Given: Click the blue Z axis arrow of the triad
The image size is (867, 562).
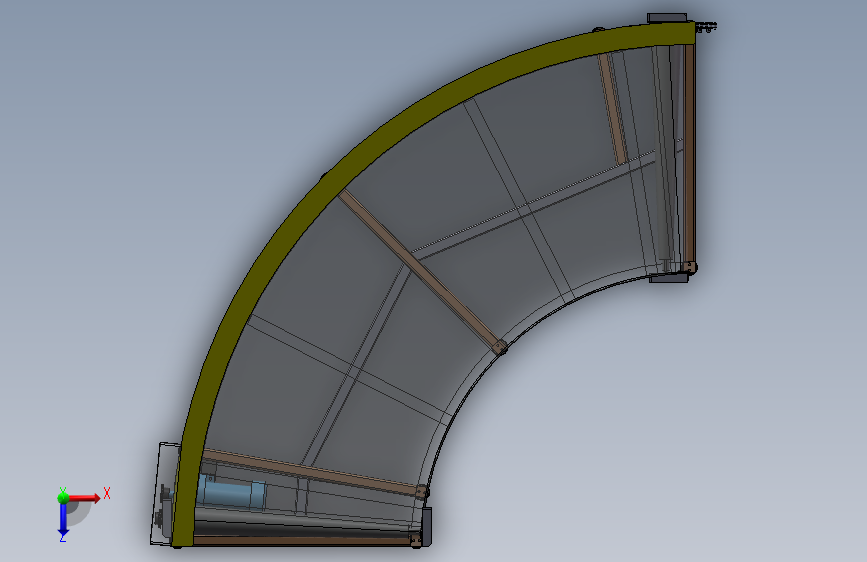Looking at the screenshot, I should [63, 519].
